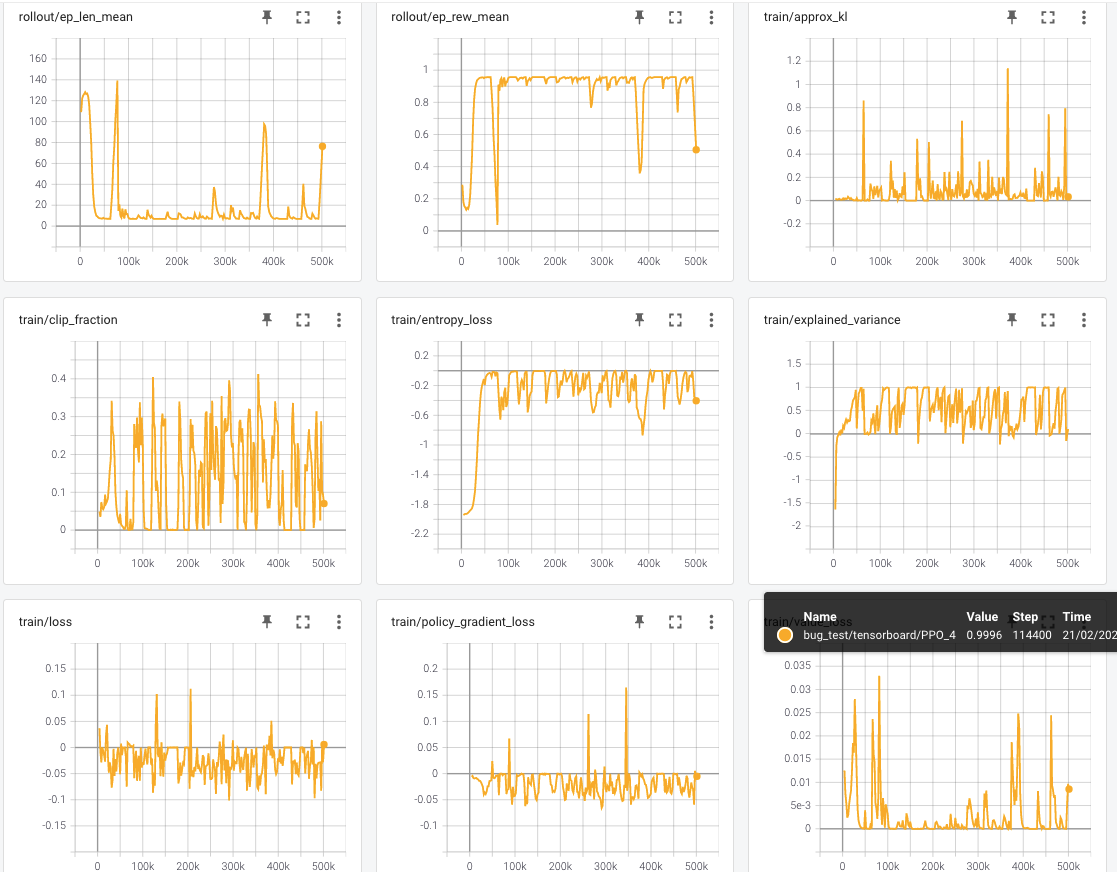Image resolution: width=1117 pixels, height=872 pixels.
Task: Expand train/loss chart to full size
Action: (x=303, y=622)
